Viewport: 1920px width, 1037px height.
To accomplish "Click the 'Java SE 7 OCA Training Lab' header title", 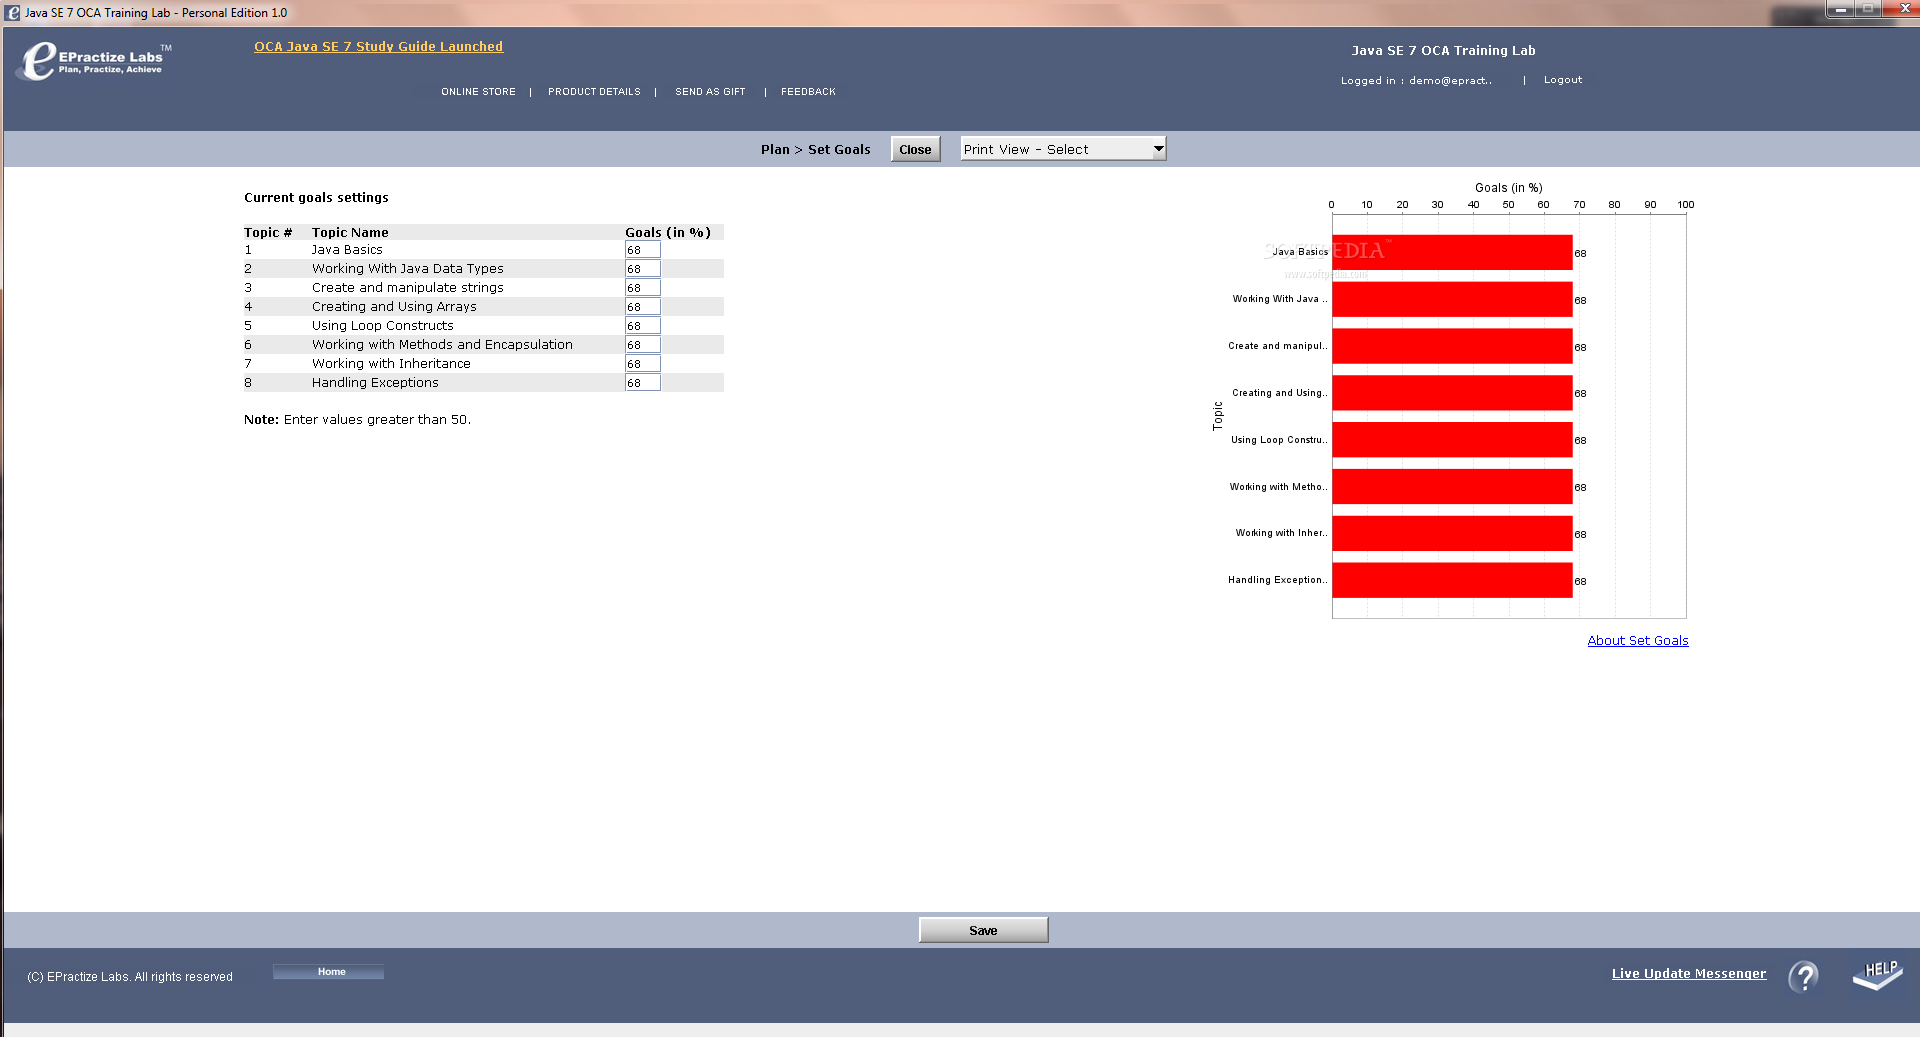I will [1443, 51].
